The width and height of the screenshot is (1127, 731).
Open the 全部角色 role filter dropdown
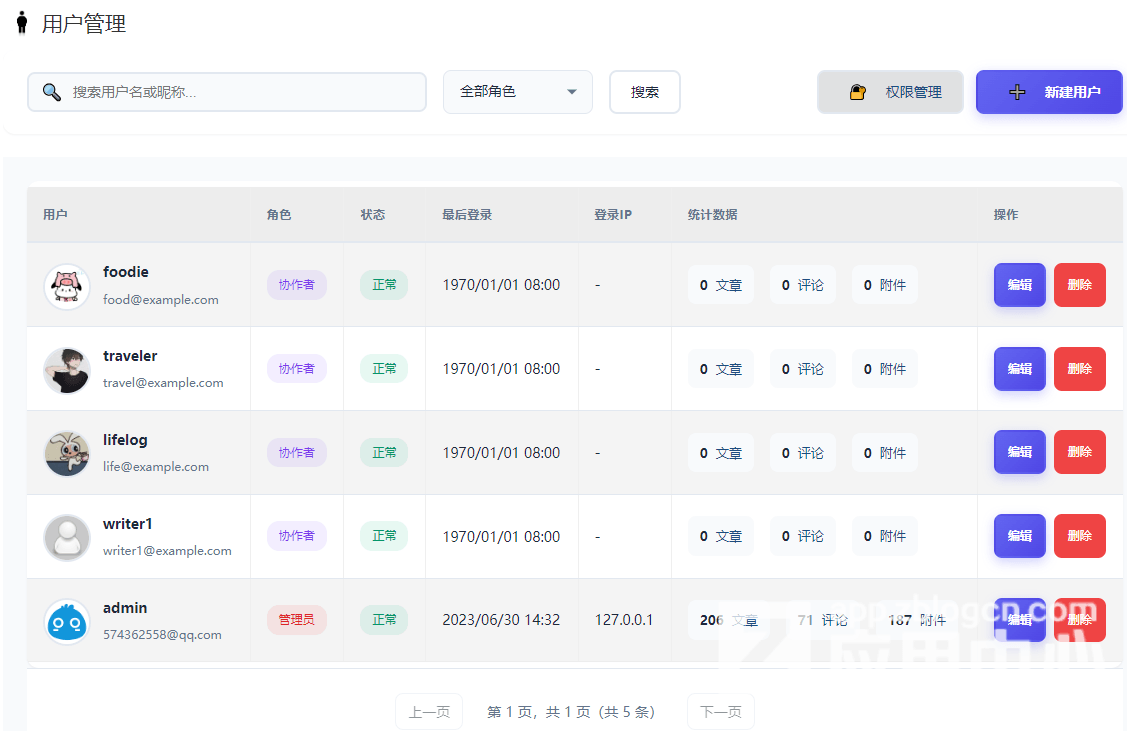[517, 92]
